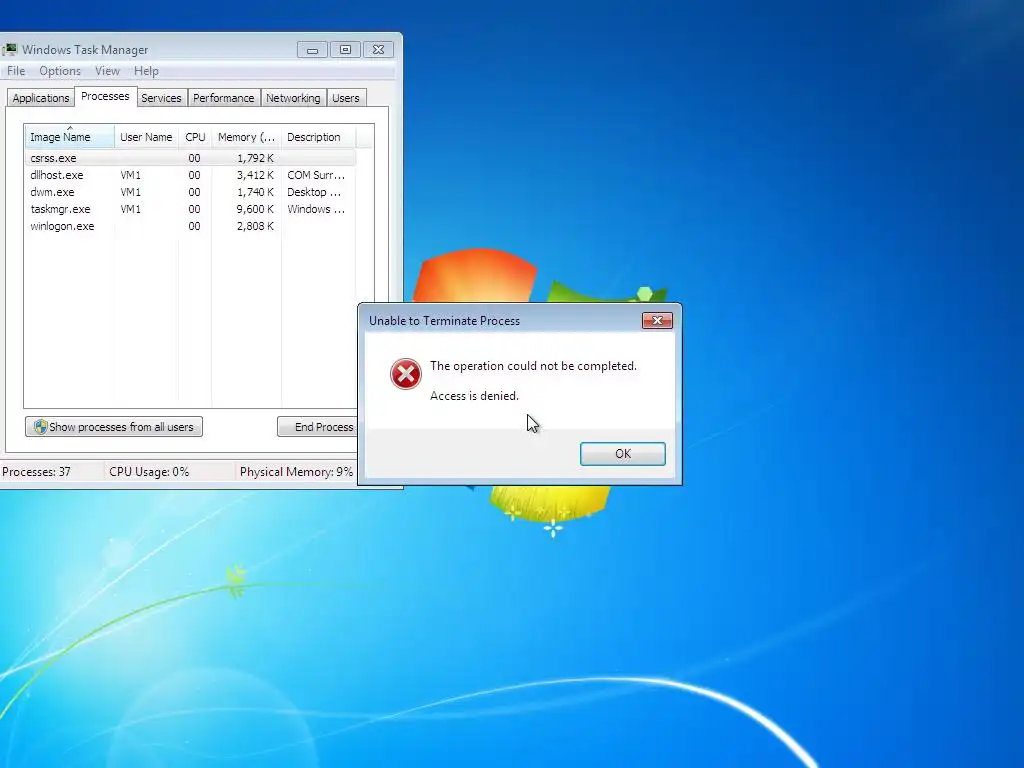The height and width of the screenshot is (768, 1024).
Task: Open the File menu in Task Manager
Action: (x=16, y=71)
